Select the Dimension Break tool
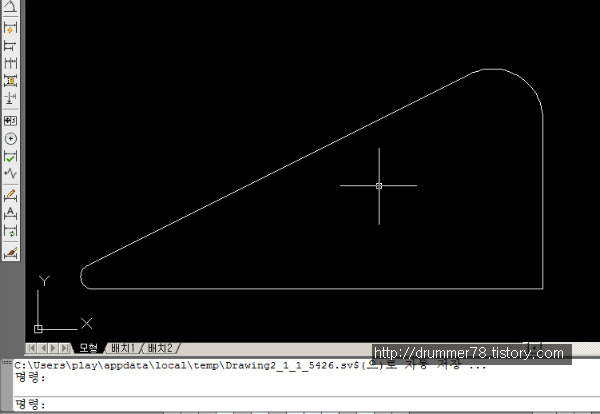The height and width of the screenshot is (414, 600). tap(10, 98)
